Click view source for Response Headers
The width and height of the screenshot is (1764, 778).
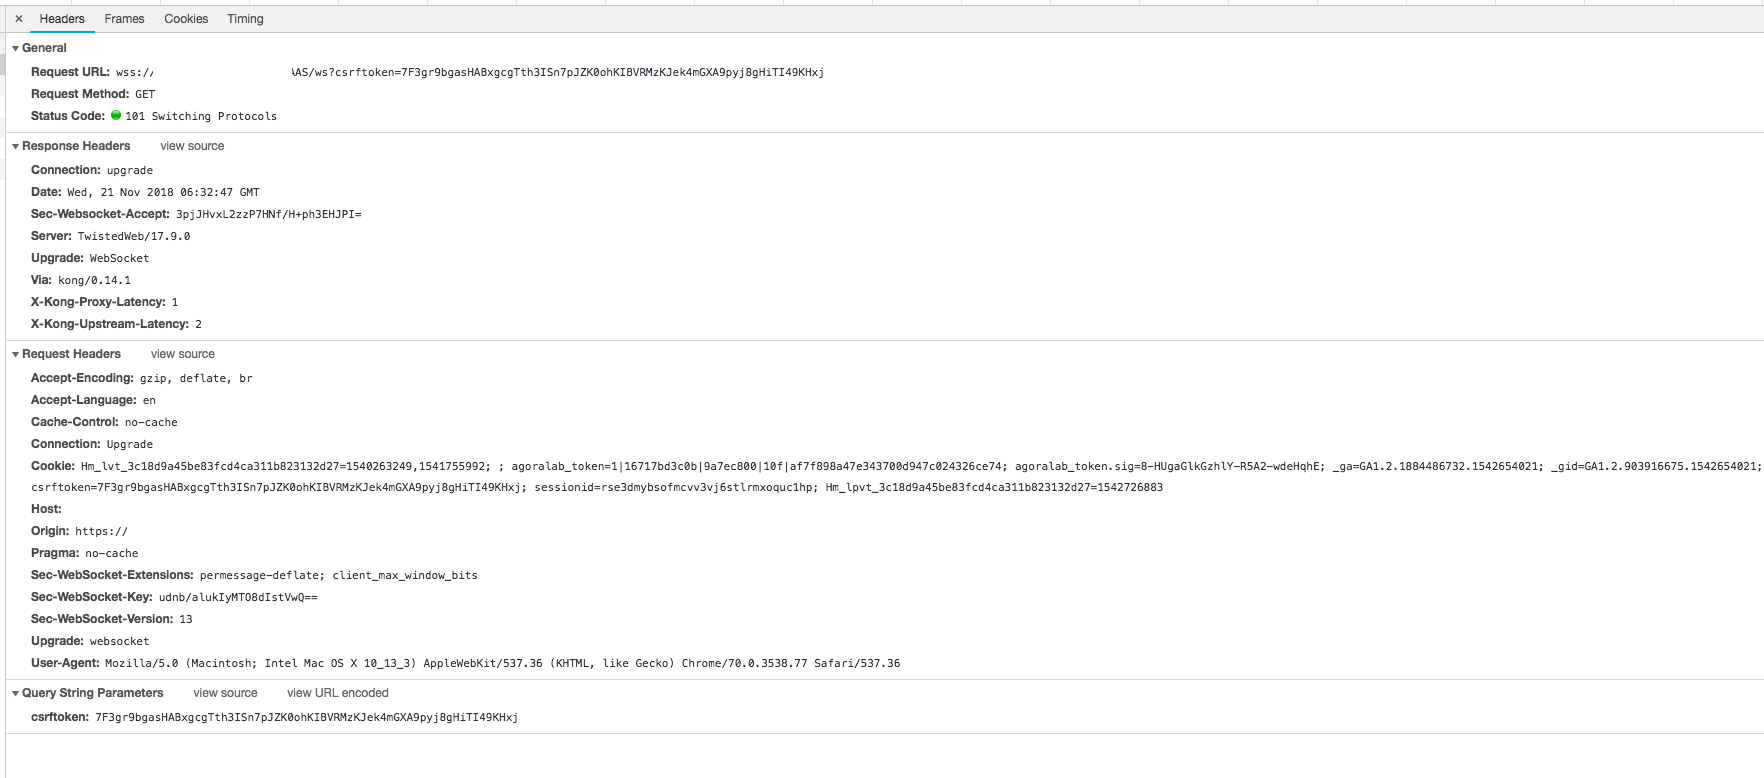click(x=192, y=146)
